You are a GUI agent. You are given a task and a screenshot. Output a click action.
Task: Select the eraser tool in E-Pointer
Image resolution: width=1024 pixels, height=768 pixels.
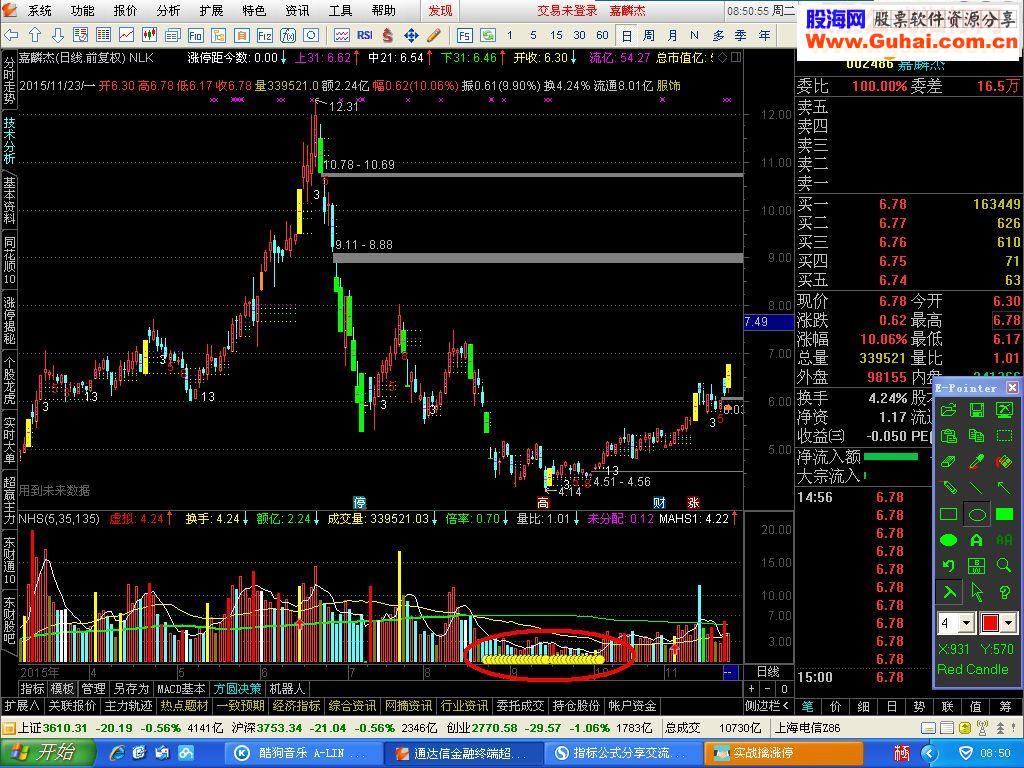click(x=948, y=462)
